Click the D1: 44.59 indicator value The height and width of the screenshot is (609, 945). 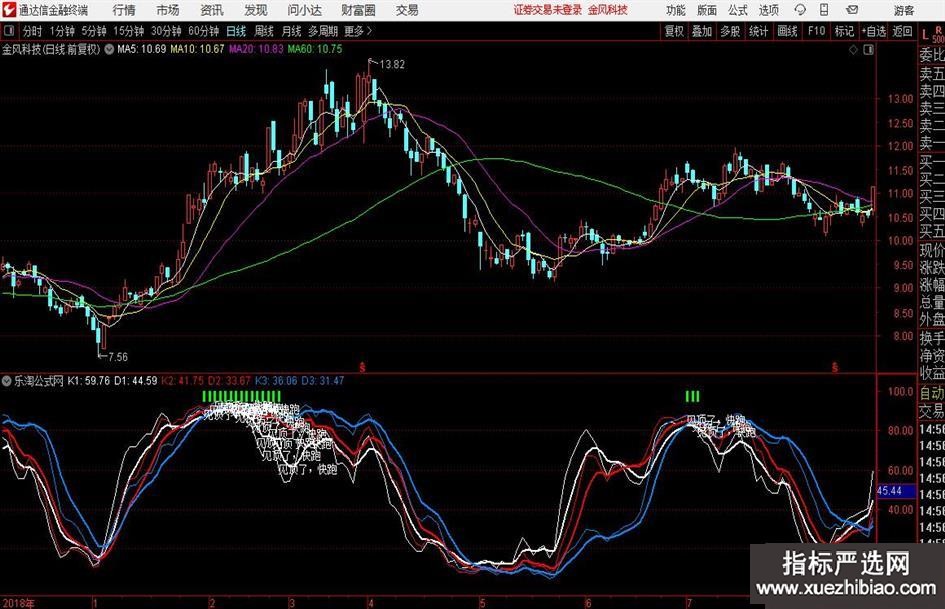pyautogui.click(x=136, y=381)
